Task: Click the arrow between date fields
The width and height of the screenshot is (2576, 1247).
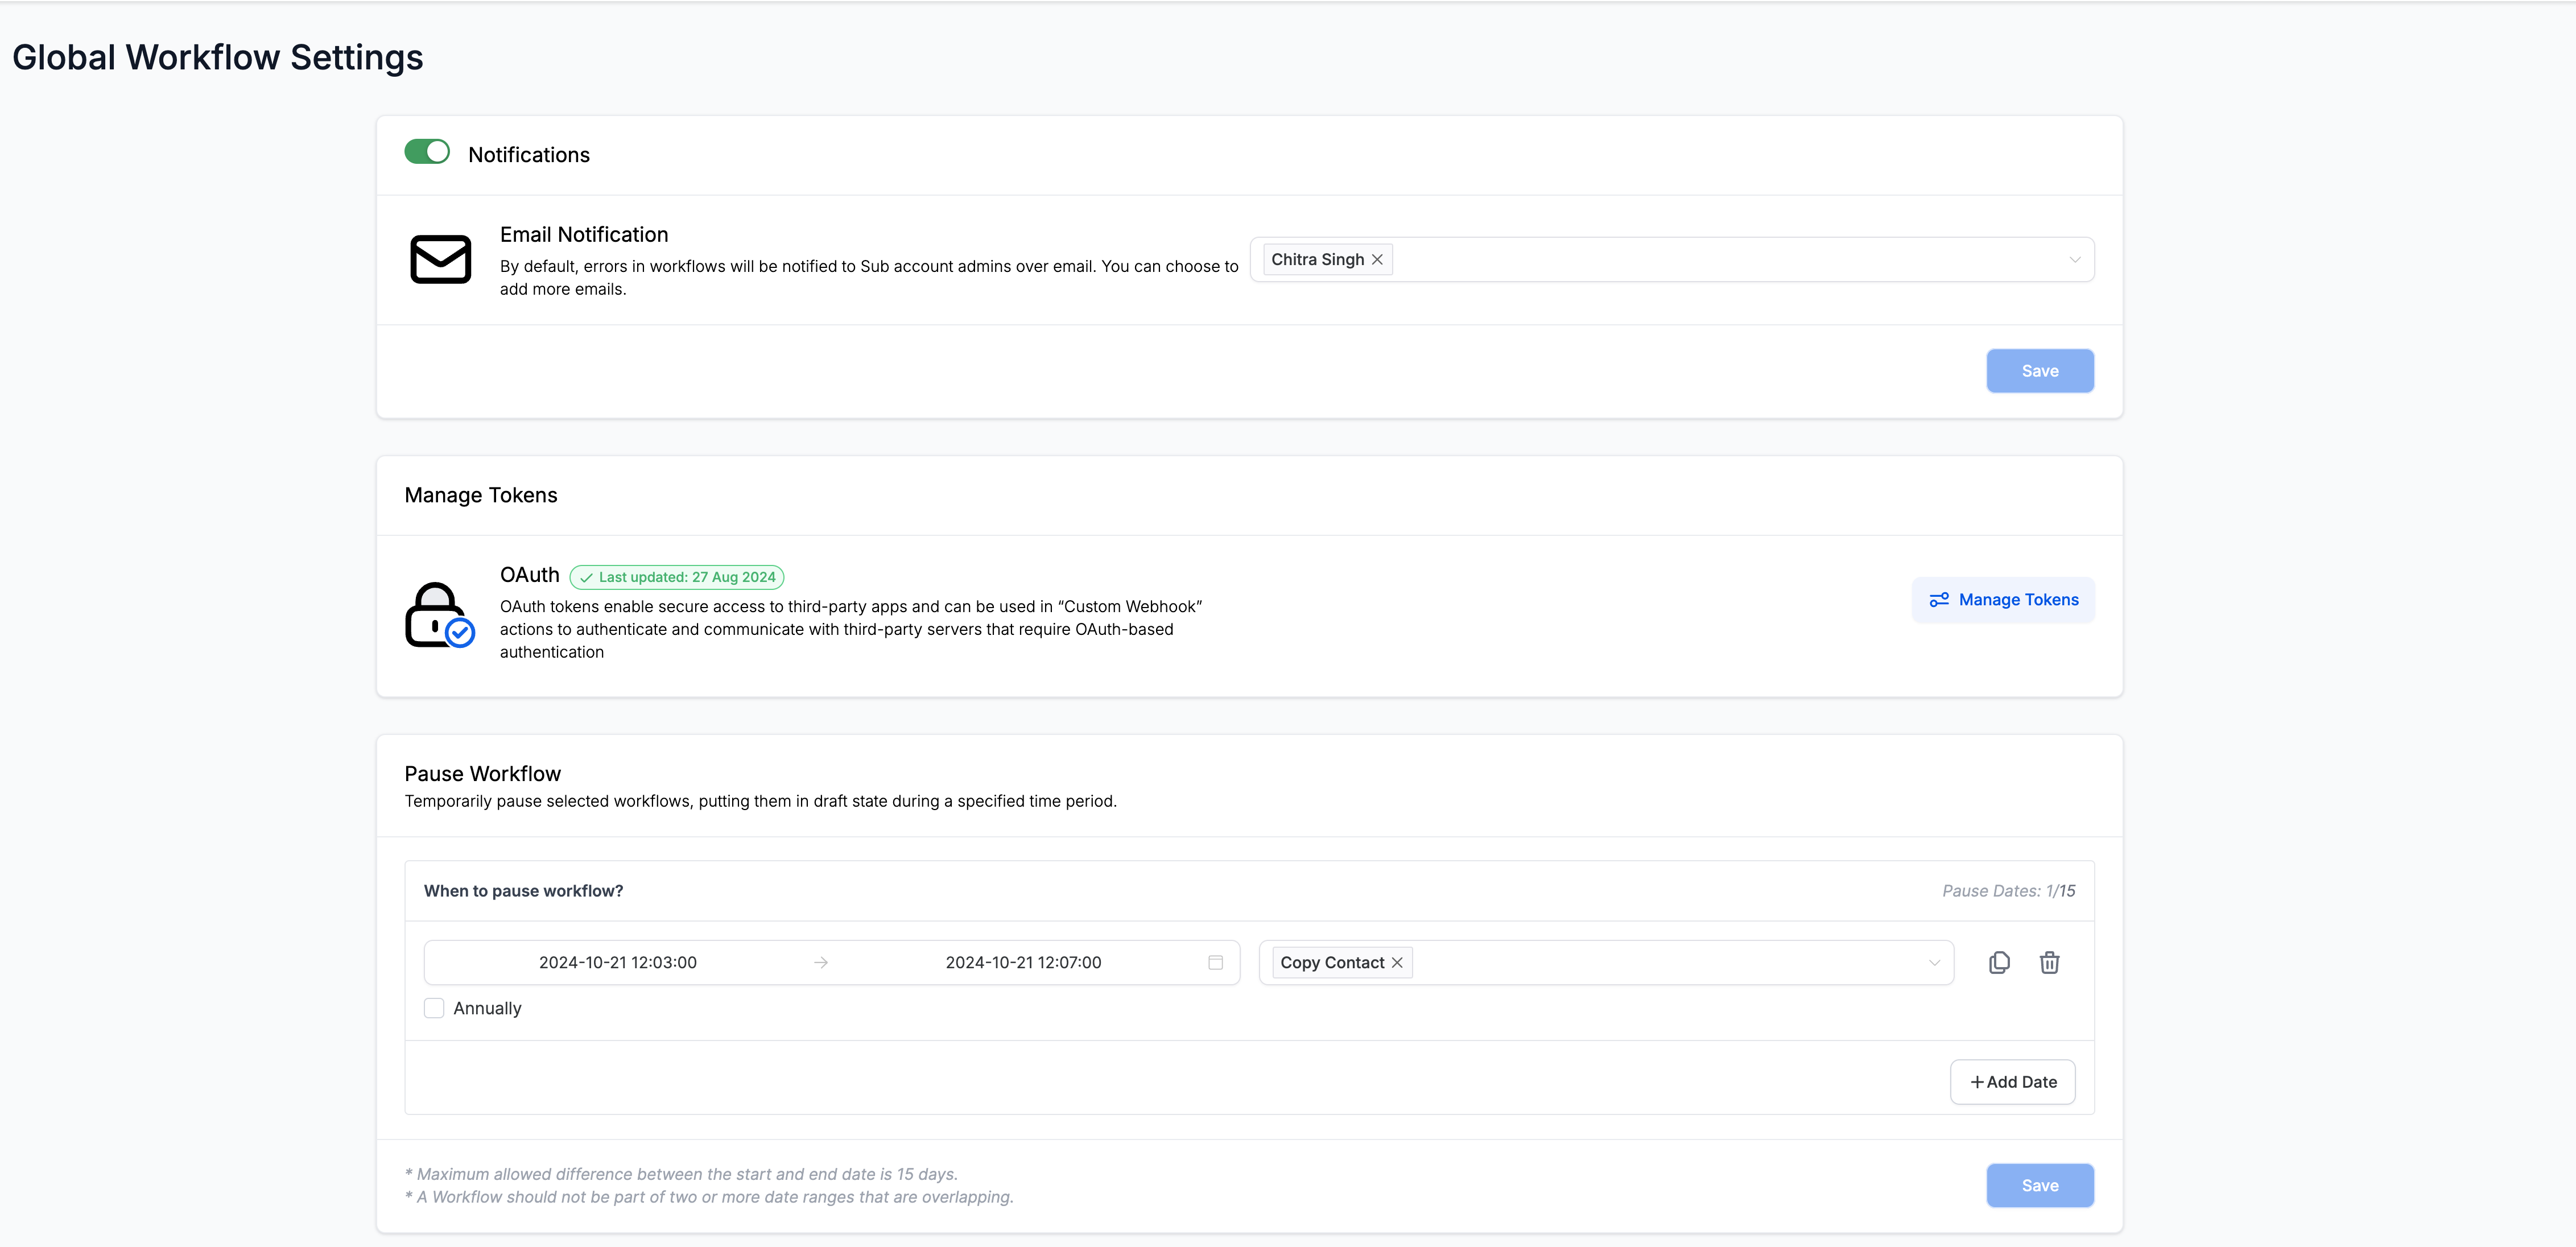Action: pos(821,962)
